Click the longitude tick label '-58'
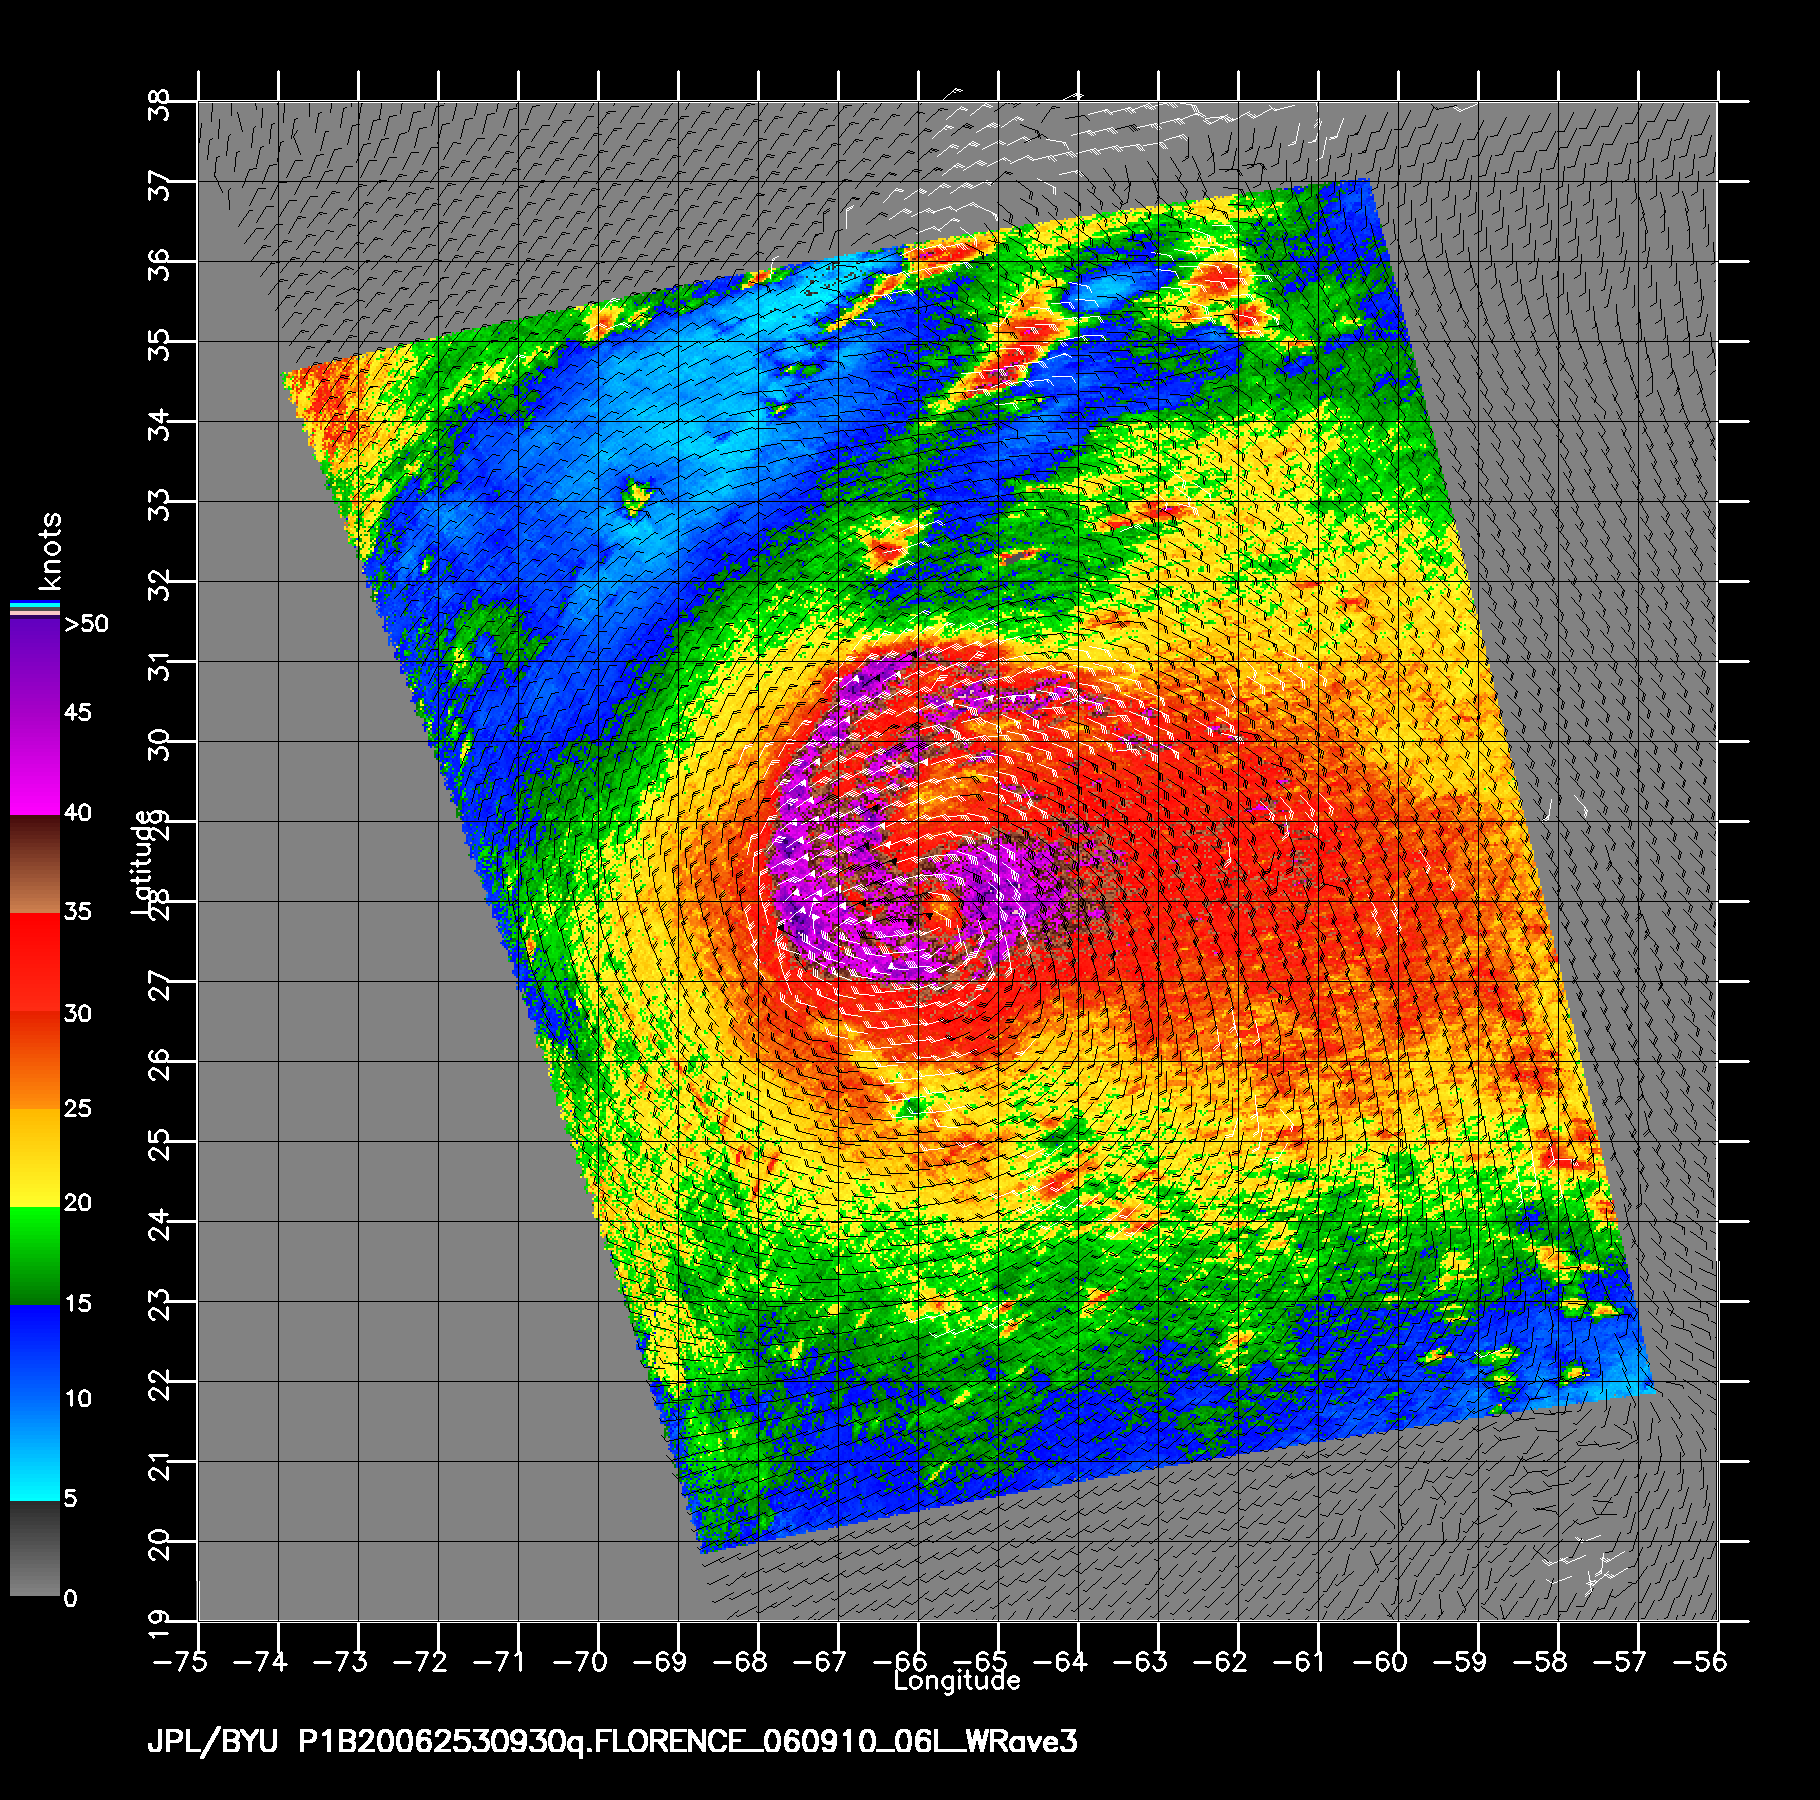 click(1540, 1661)
